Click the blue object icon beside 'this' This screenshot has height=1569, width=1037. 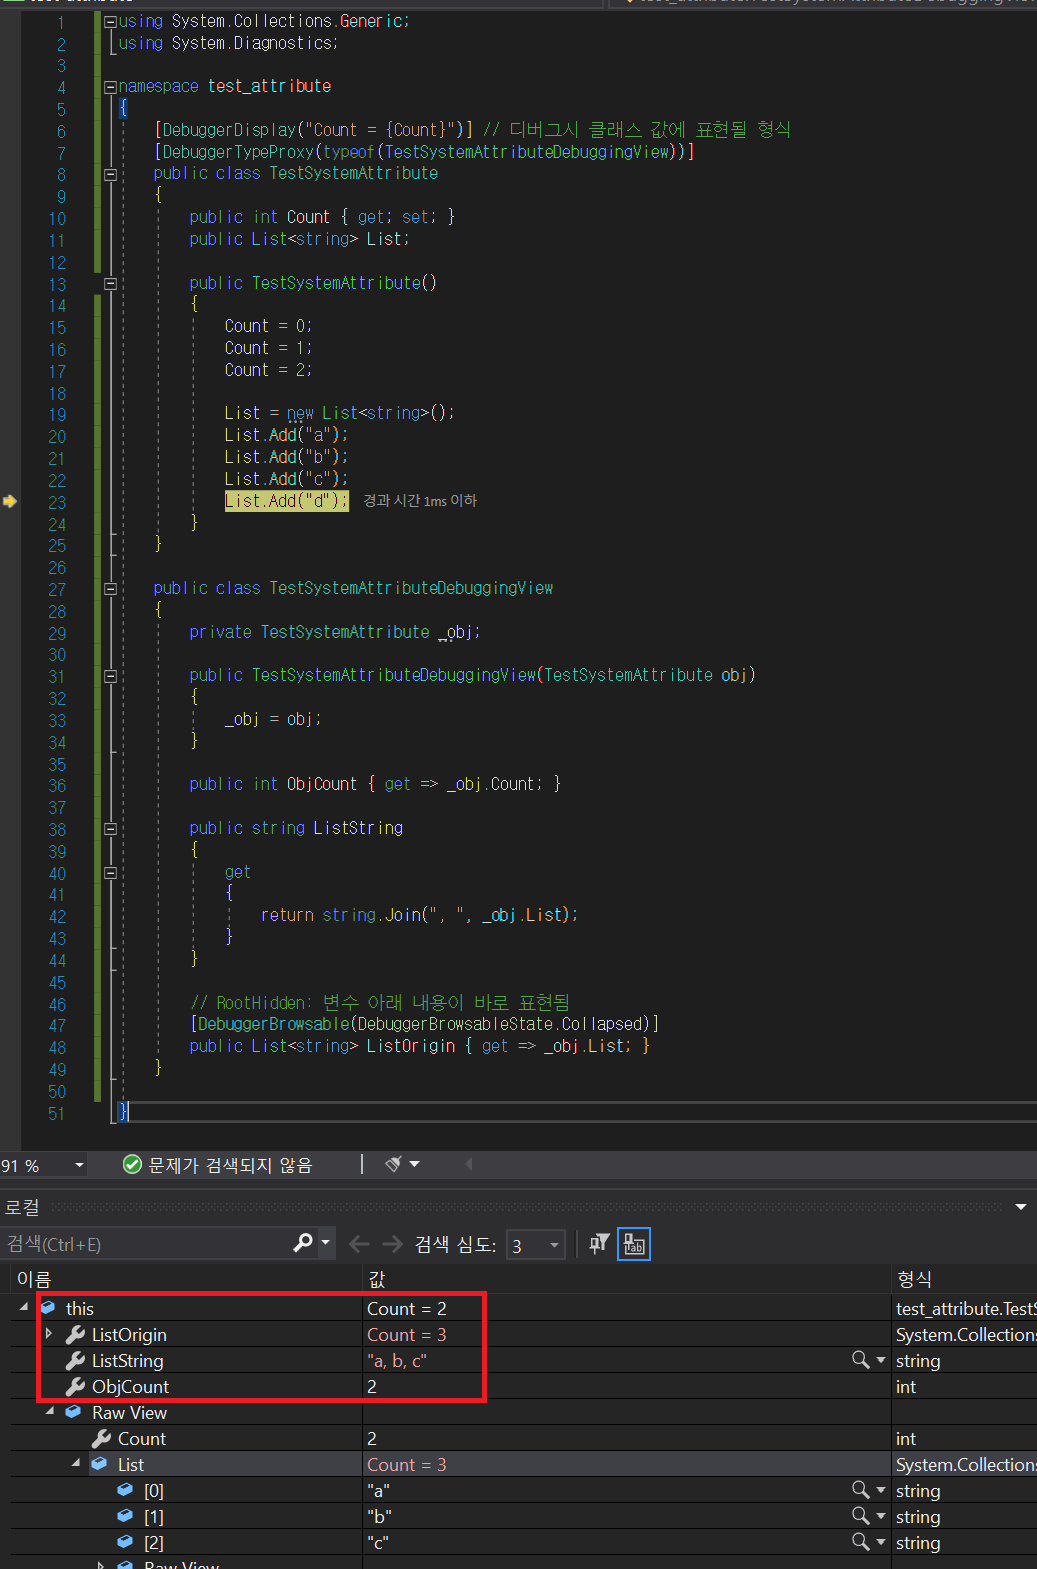click(48, 1307)
